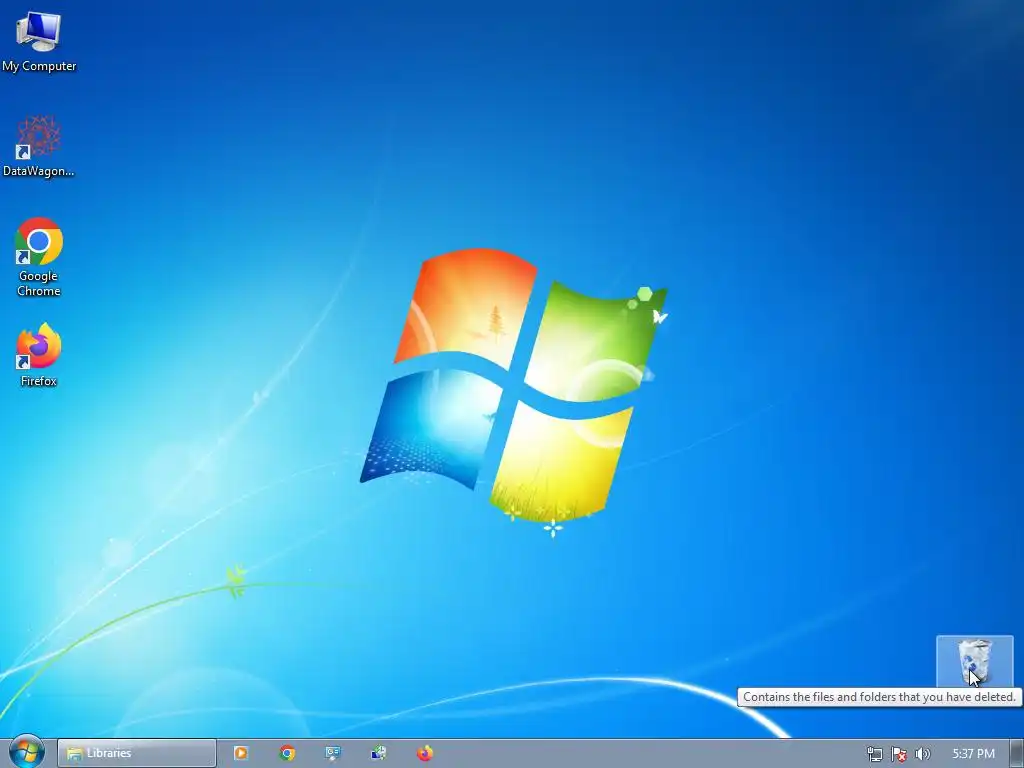Click the Show Desktop strip
This screenshot has width=1024, height=768.
1017,753
